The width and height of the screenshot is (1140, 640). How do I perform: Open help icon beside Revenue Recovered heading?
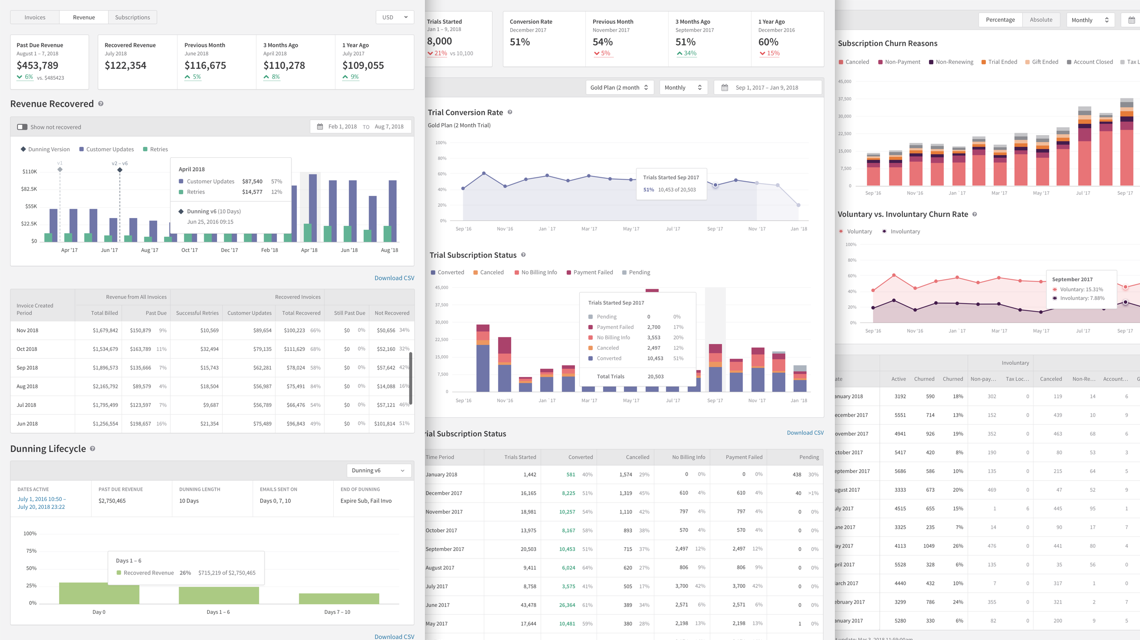click(100, 104)
